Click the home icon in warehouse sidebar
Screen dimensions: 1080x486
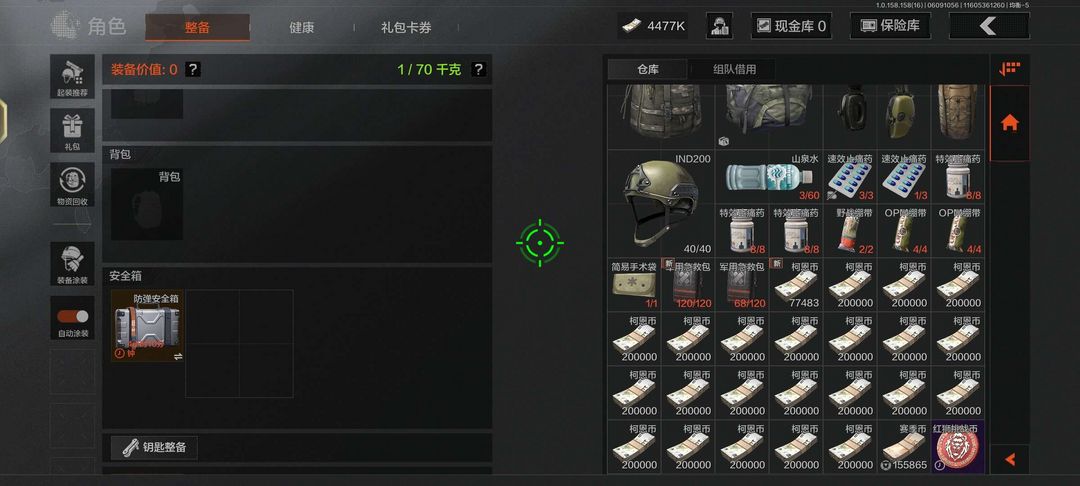pyautogui.click(x=1010, y=123)
